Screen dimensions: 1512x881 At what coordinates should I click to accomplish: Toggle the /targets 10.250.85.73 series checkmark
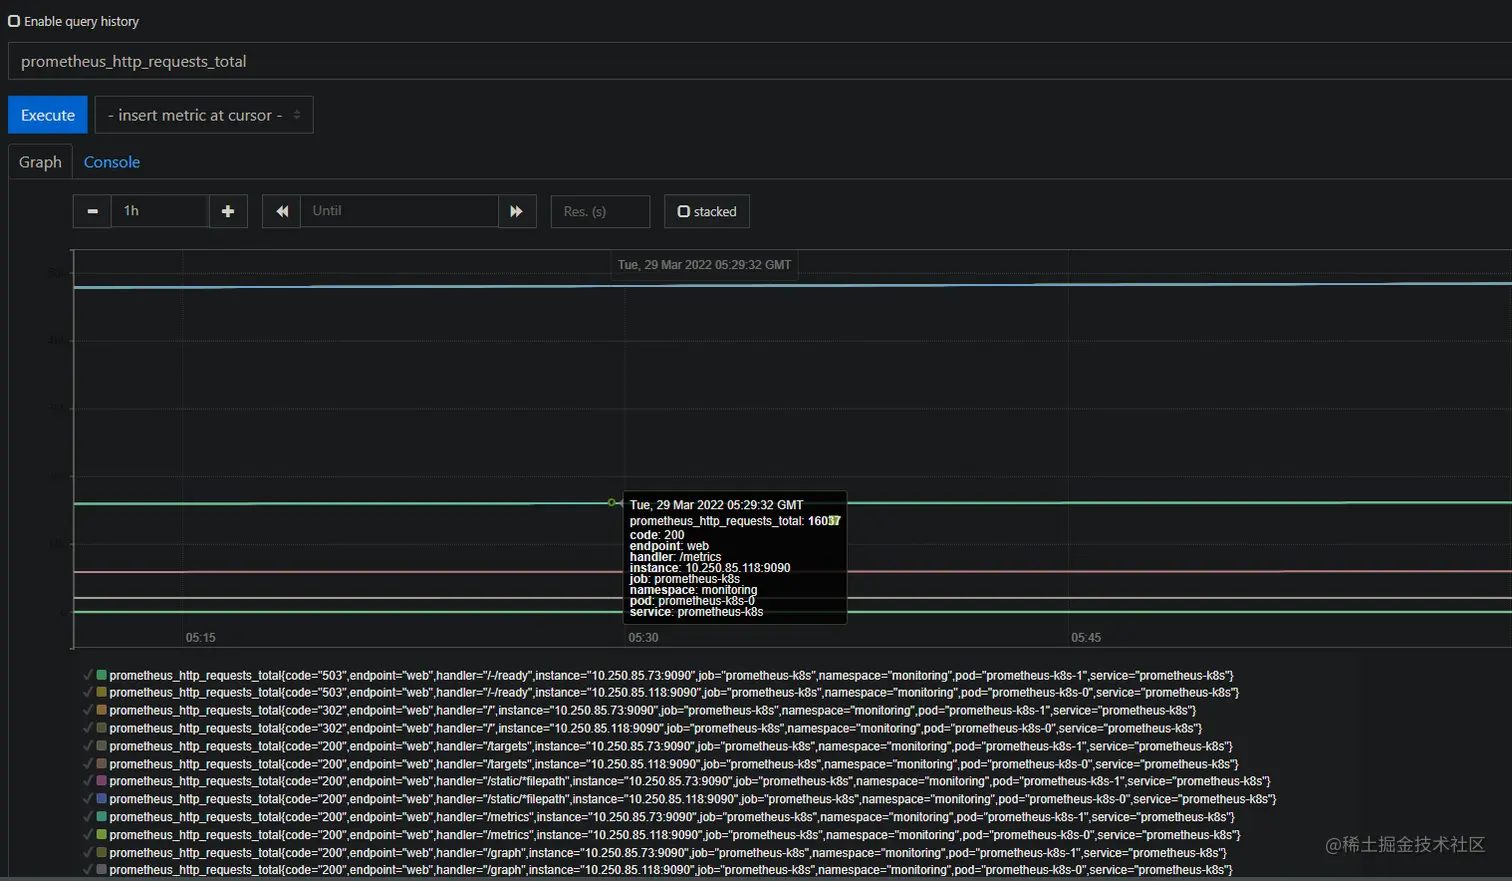[88, 746]
